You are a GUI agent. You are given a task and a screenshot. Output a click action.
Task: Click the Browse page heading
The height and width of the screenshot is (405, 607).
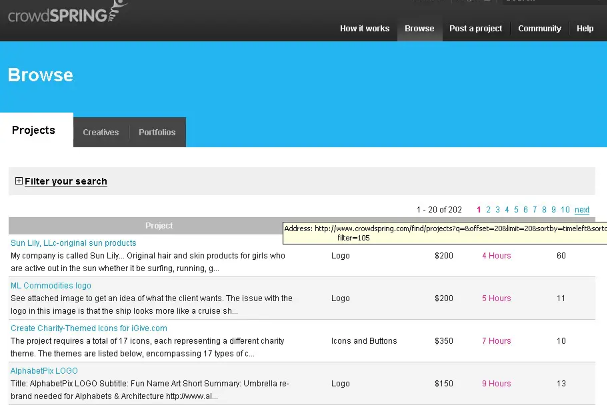click(40, 75)
